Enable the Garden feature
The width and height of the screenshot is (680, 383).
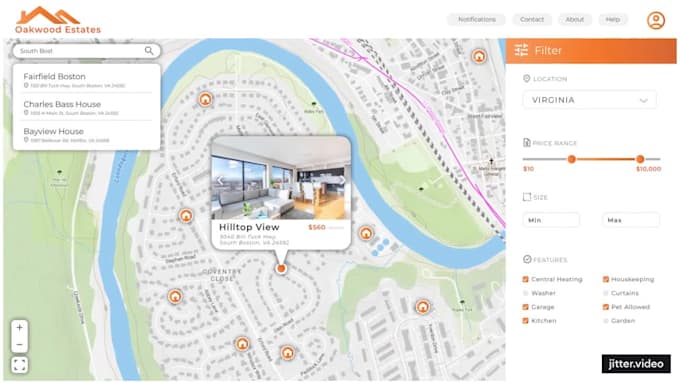click(606, 321)
